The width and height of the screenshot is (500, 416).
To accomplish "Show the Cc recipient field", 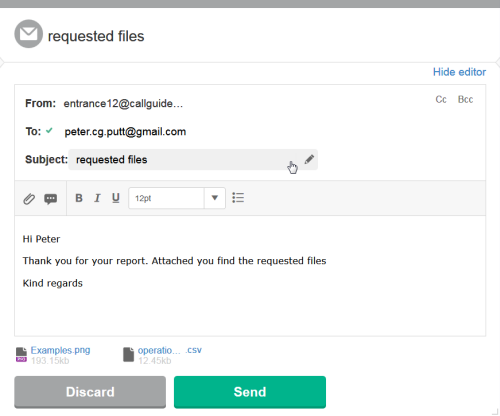I will [441, 99].
